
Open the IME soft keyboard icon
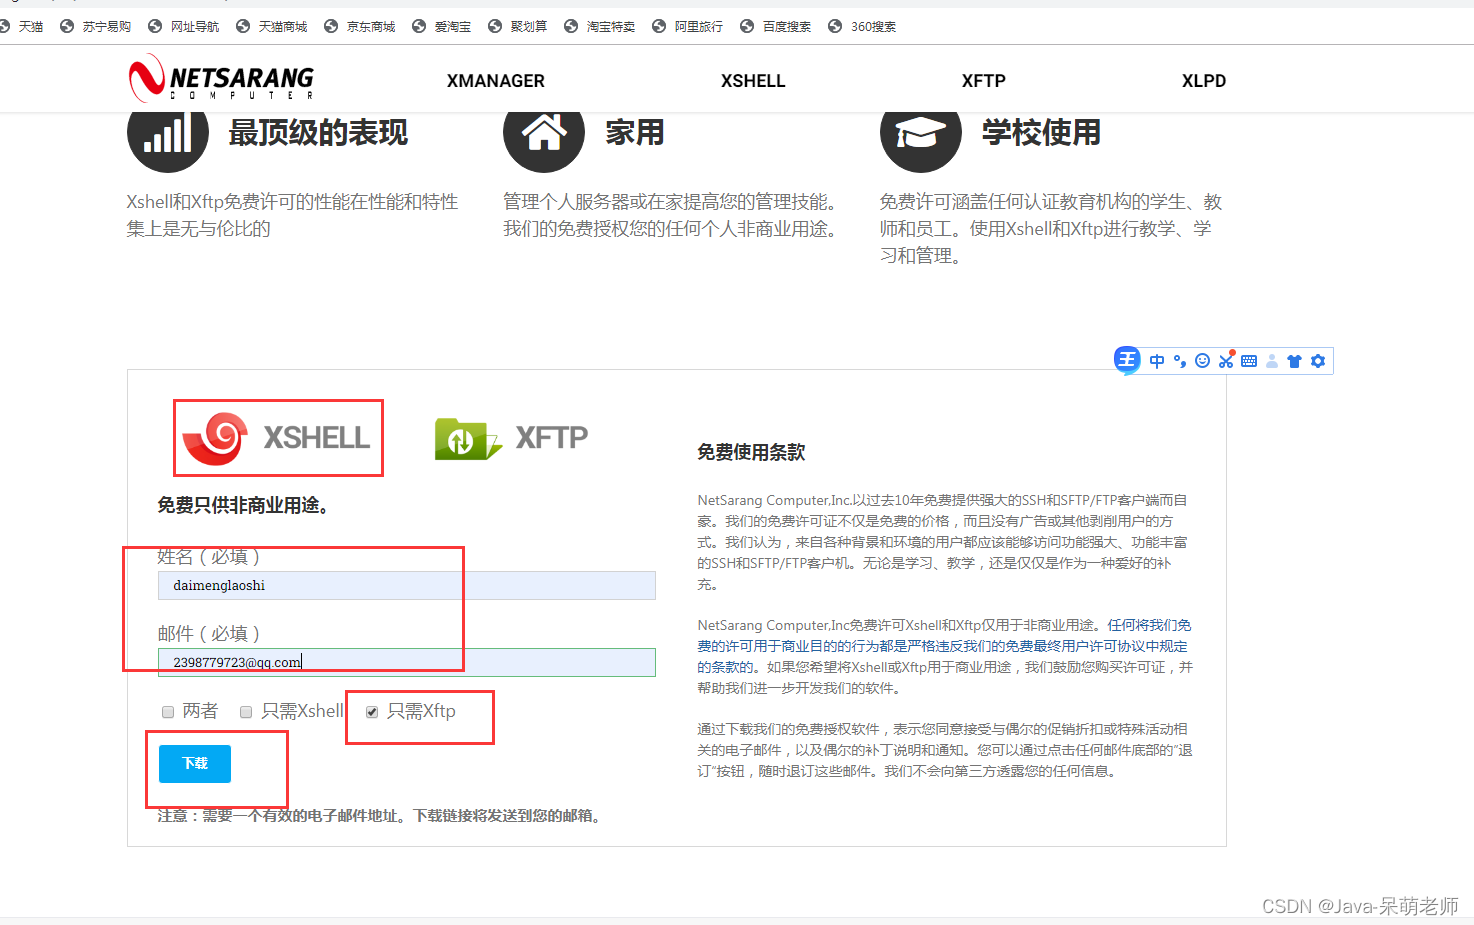[x=1249, y=361]
